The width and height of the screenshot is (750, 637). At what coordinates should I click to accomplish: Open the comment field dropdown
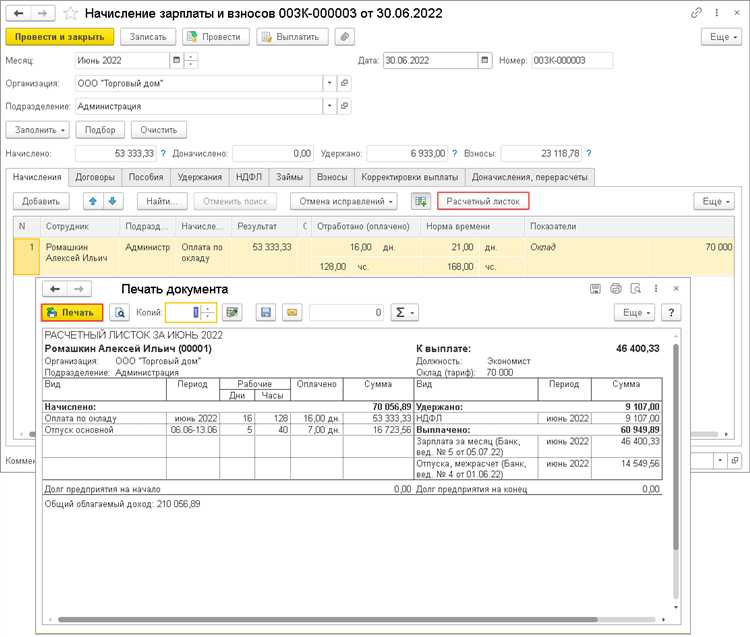tap(720, 461)
